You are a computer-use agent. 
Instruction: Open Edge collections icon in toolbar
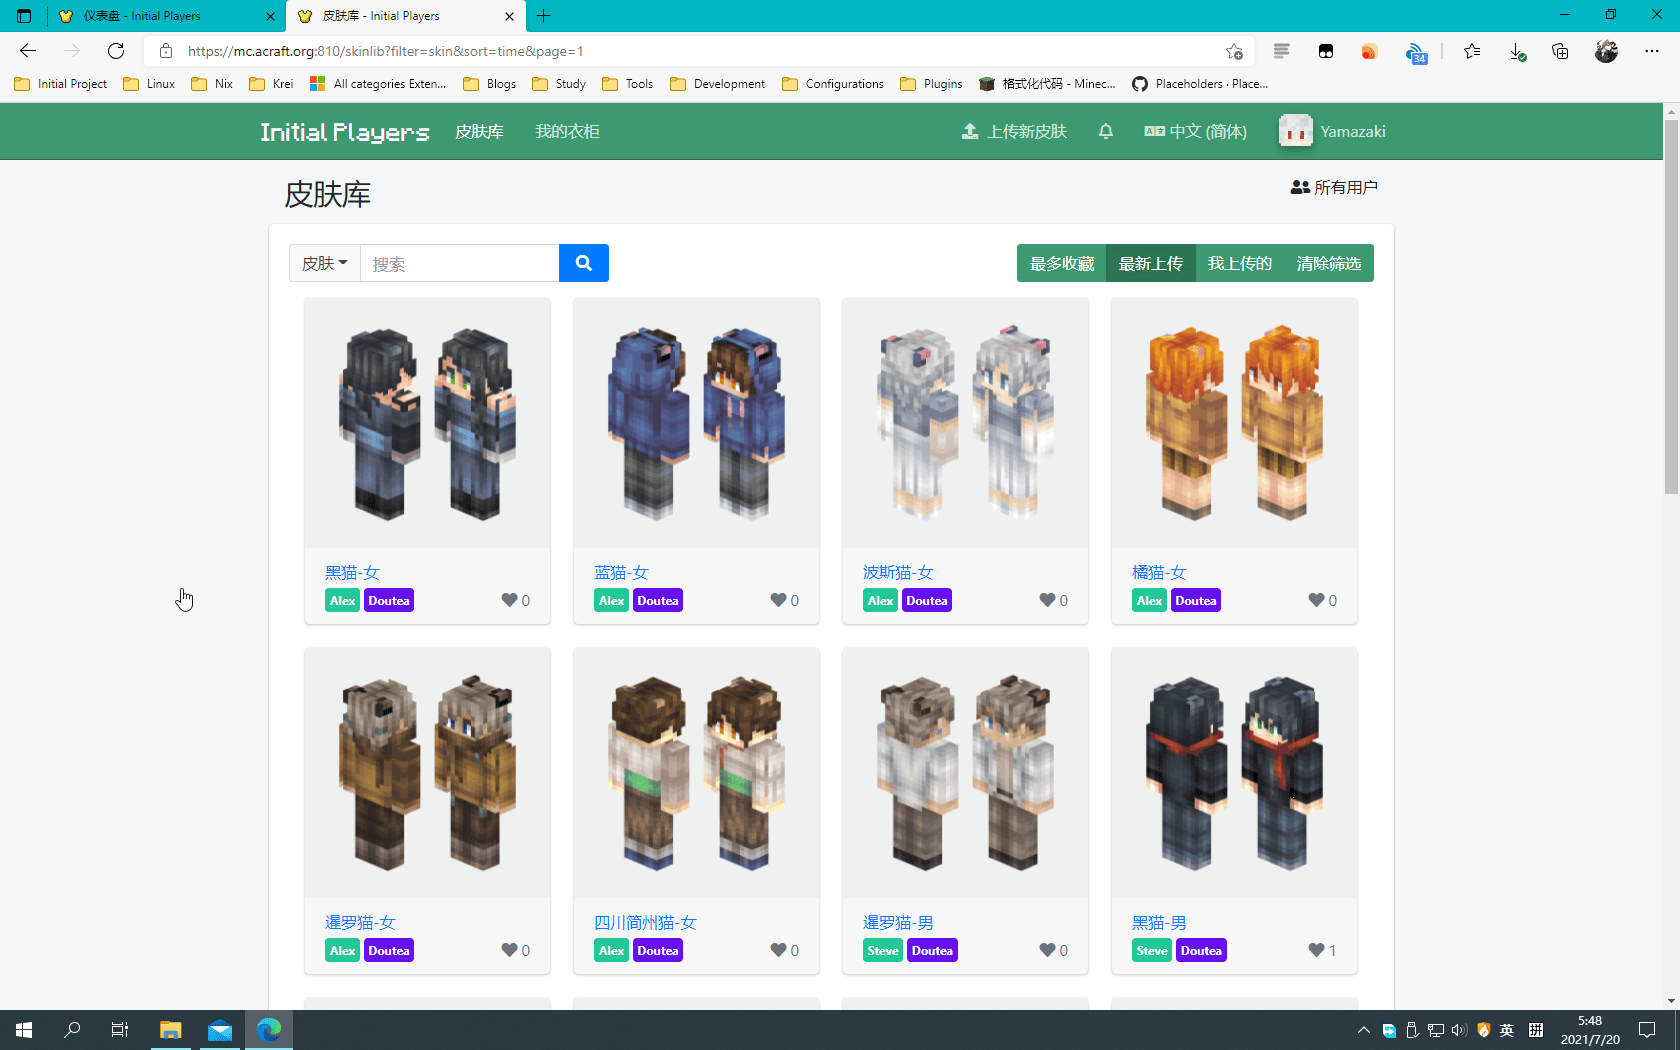(x=1560, y=51)
